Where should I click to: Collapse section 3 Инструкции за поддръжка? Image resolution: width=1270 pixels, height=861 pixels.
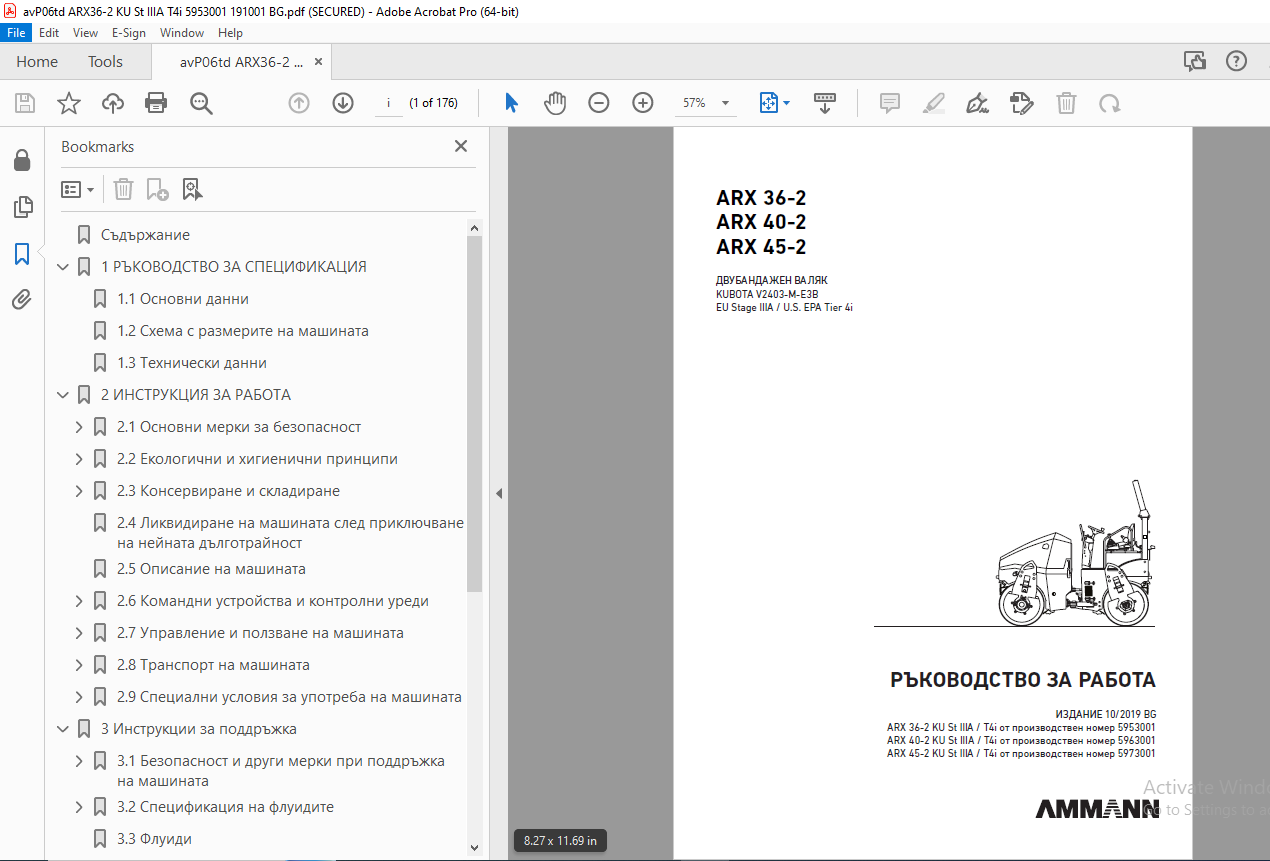tap(63, 729)
